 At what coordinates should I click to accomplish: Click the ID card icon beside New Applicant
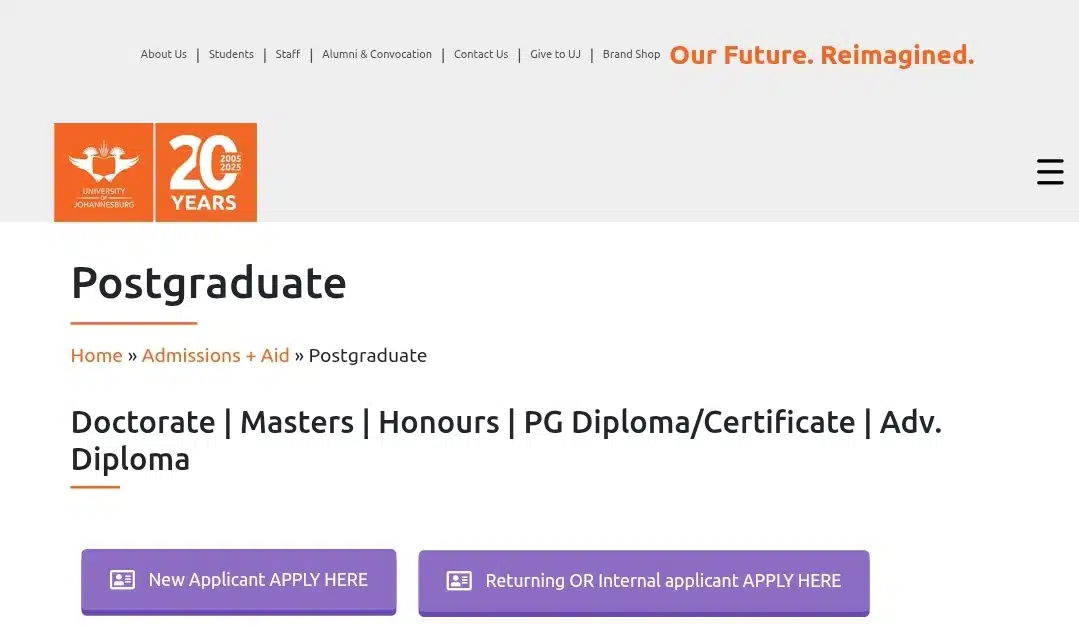[x=122, y=580]
